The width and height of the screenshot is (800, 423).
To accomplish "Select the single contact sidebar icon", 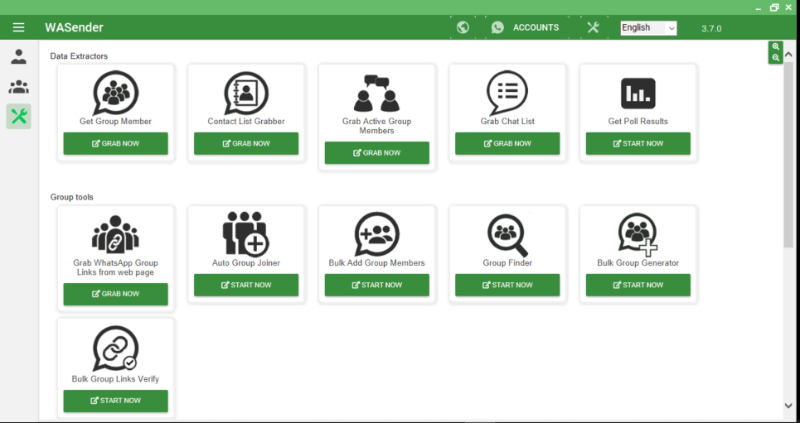I will 19,56.
